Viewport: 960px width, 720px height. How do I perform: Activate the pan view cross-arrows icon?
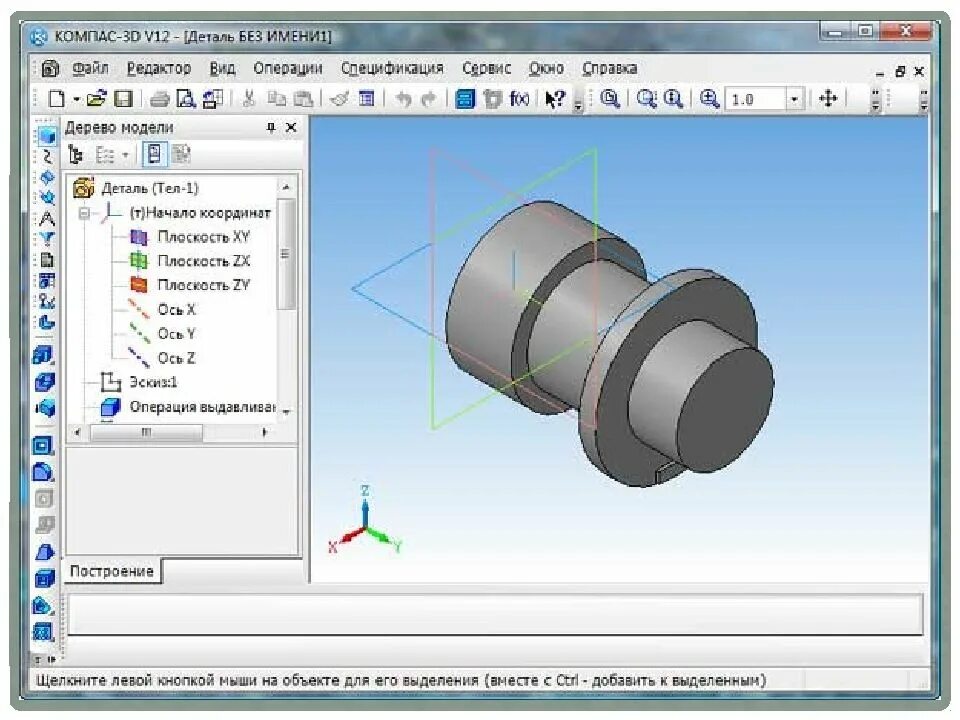tap(828, 99)
